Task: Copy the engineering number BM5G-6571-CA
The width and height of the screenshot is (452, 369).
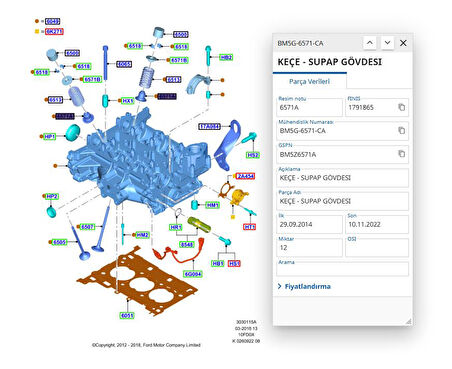Action: [x=402, y=131]
